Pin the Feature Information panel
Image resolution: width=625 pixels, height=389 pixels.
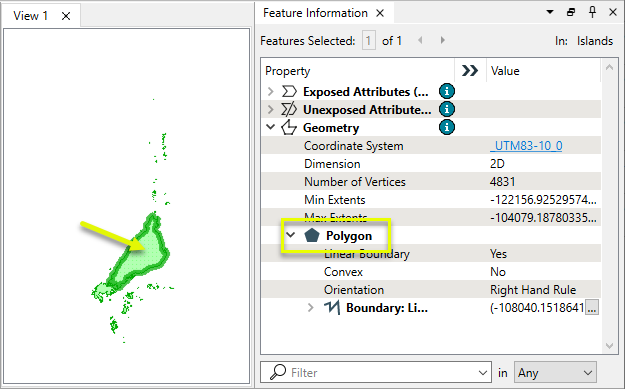tap(592, 12)
